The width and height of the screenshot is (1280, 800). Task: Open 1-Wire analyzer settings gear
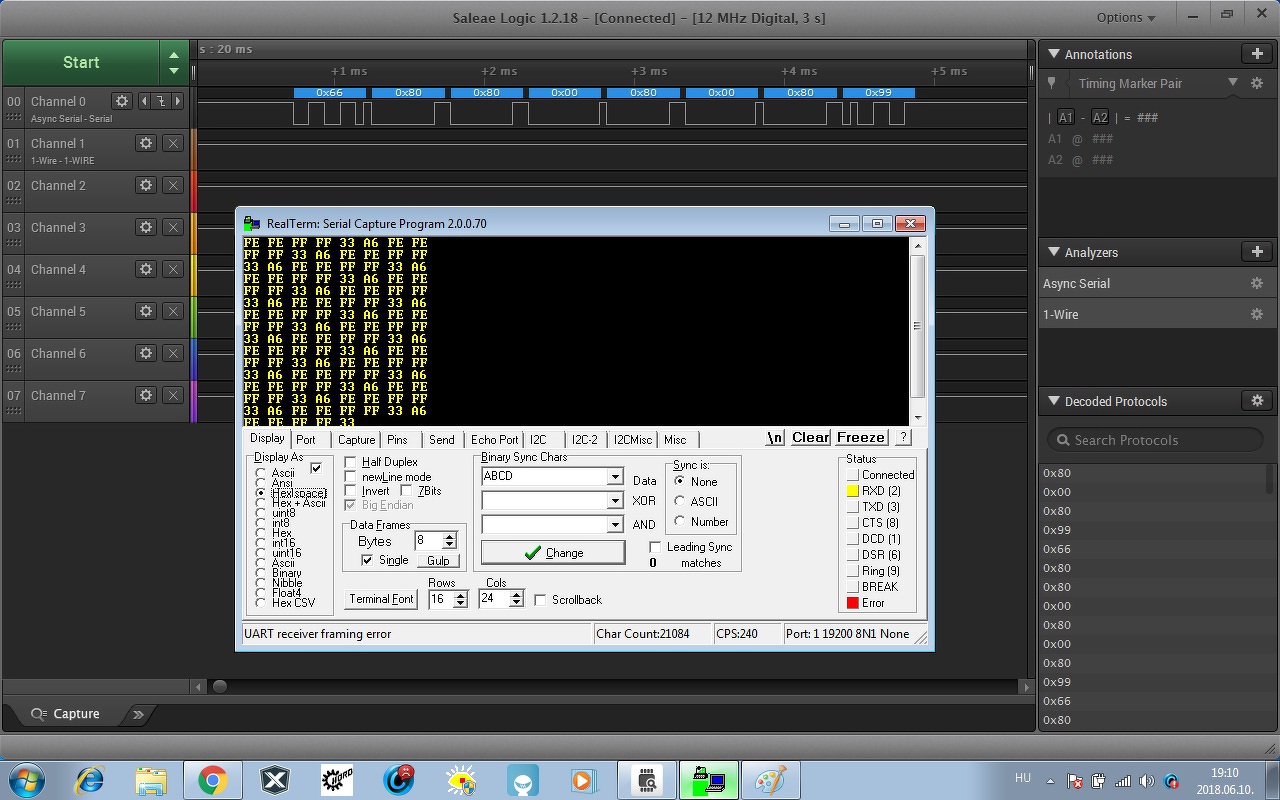coord(1257,314)
